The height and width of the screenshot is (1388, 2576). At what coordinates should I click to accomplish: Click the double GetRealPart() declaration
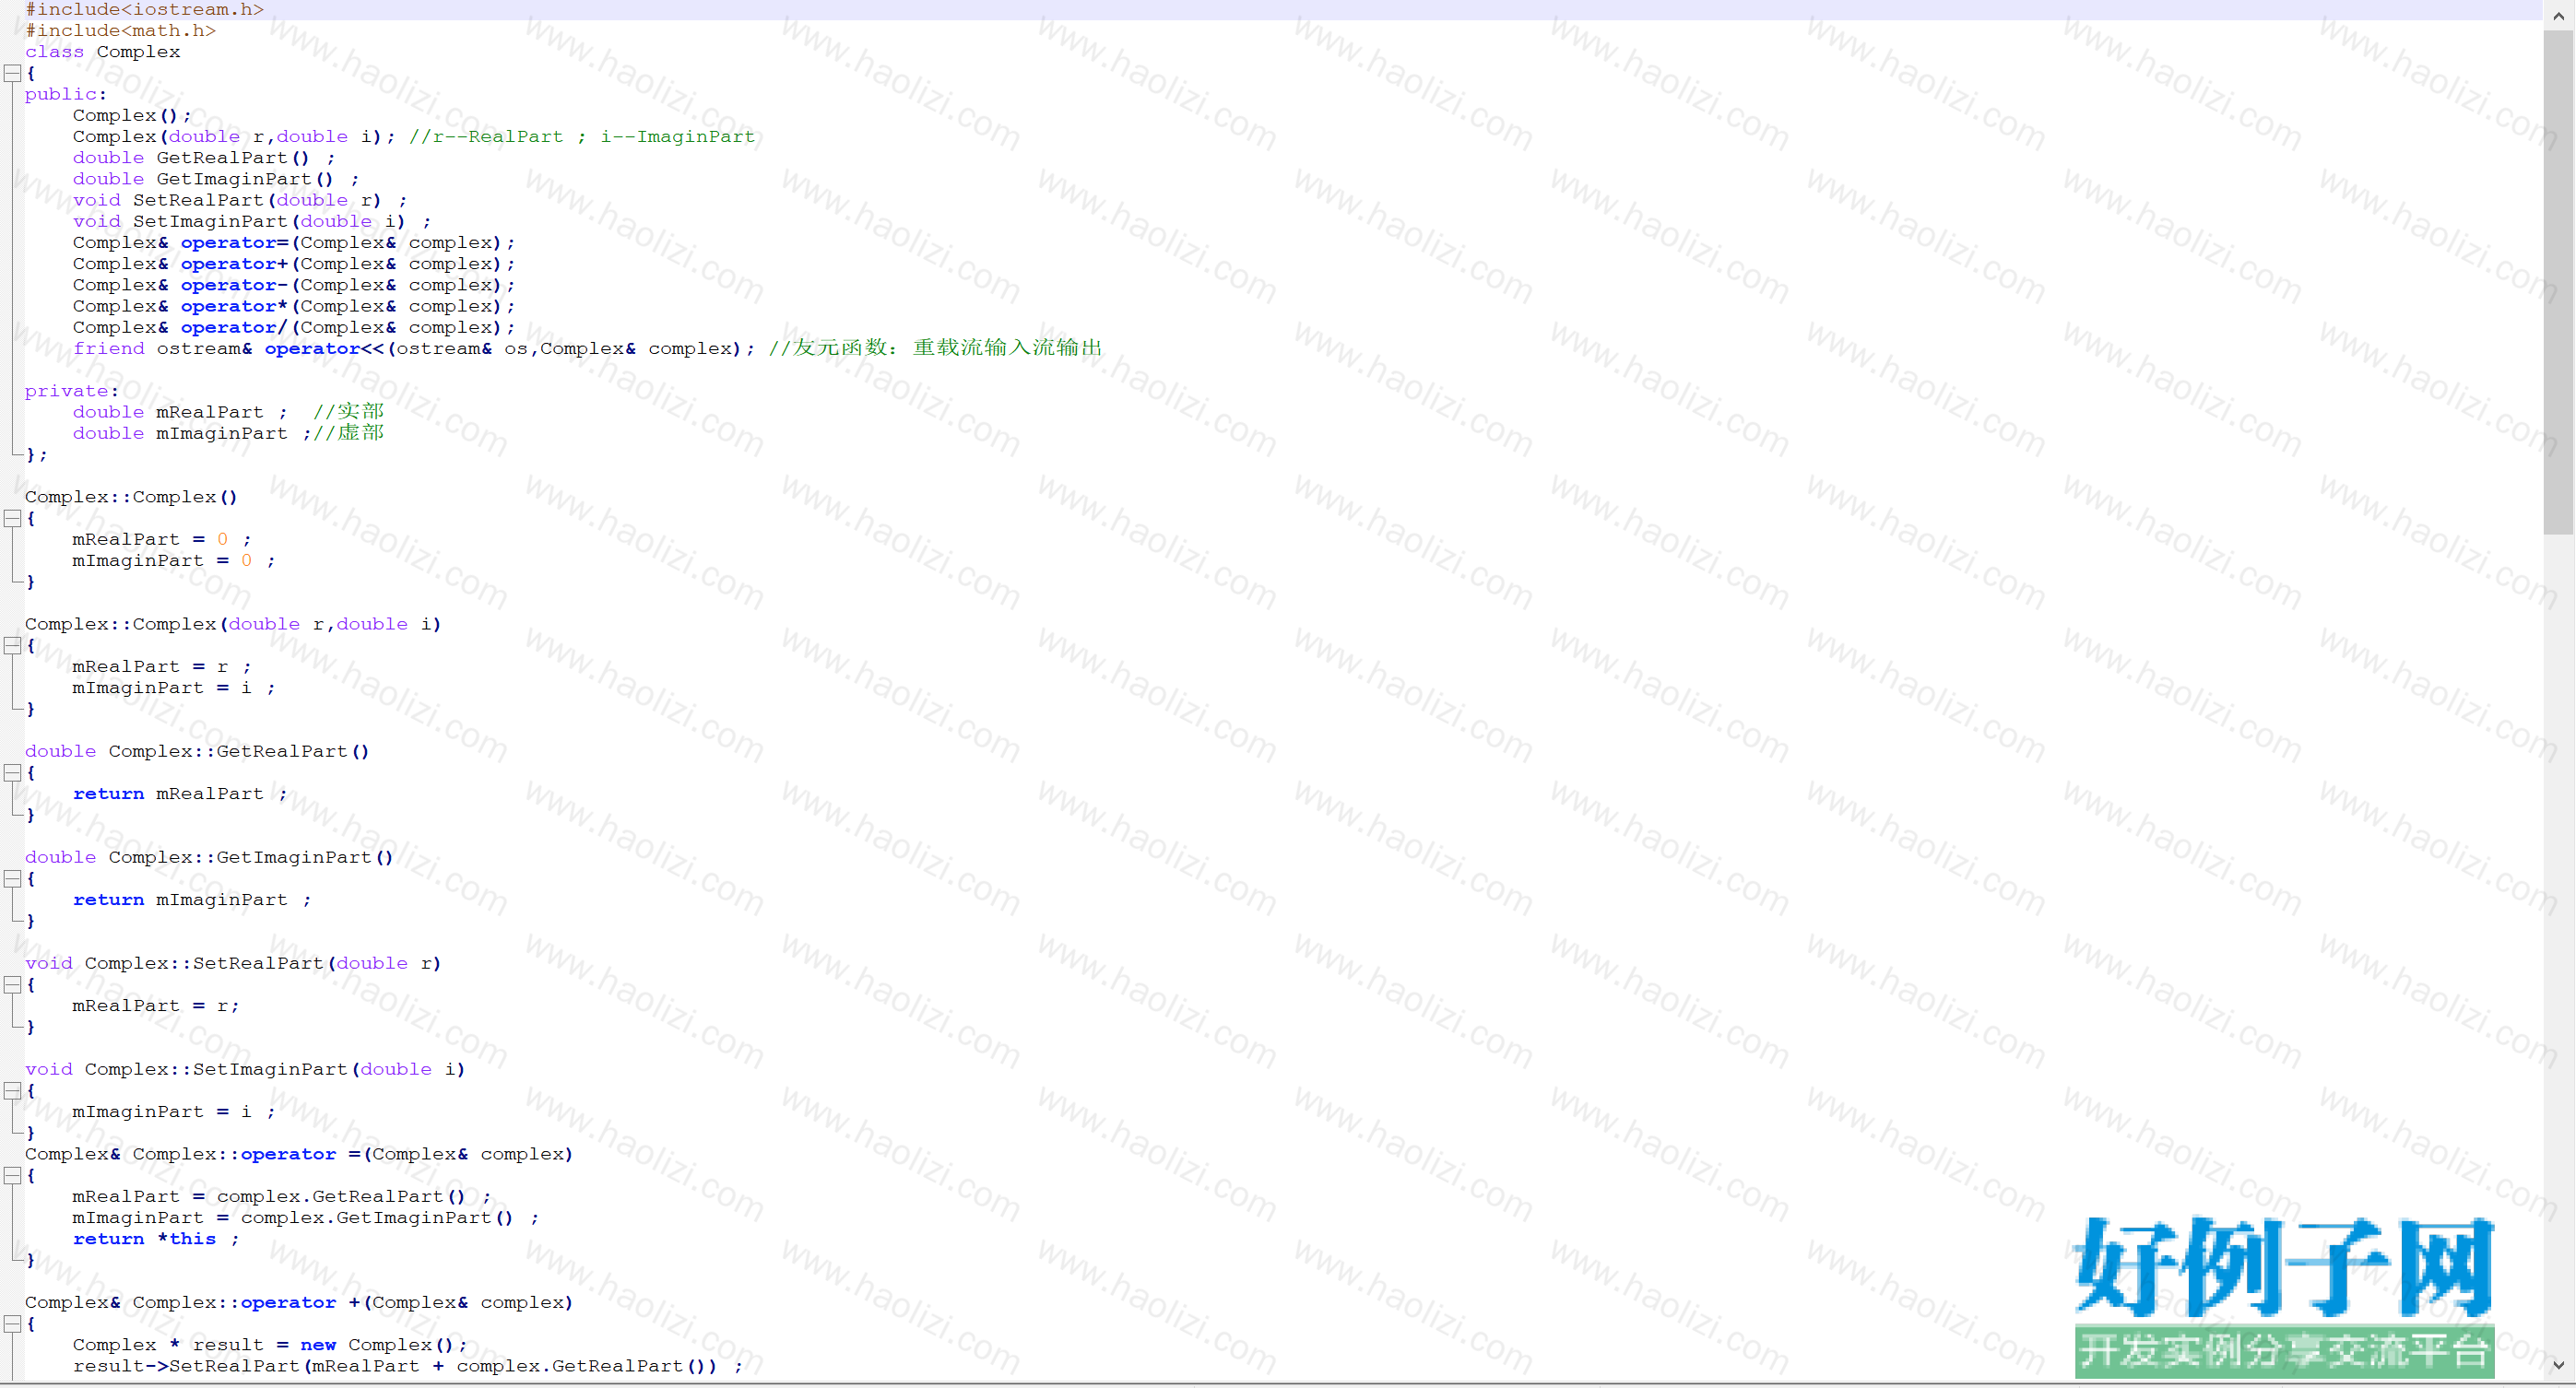point(203,158)
